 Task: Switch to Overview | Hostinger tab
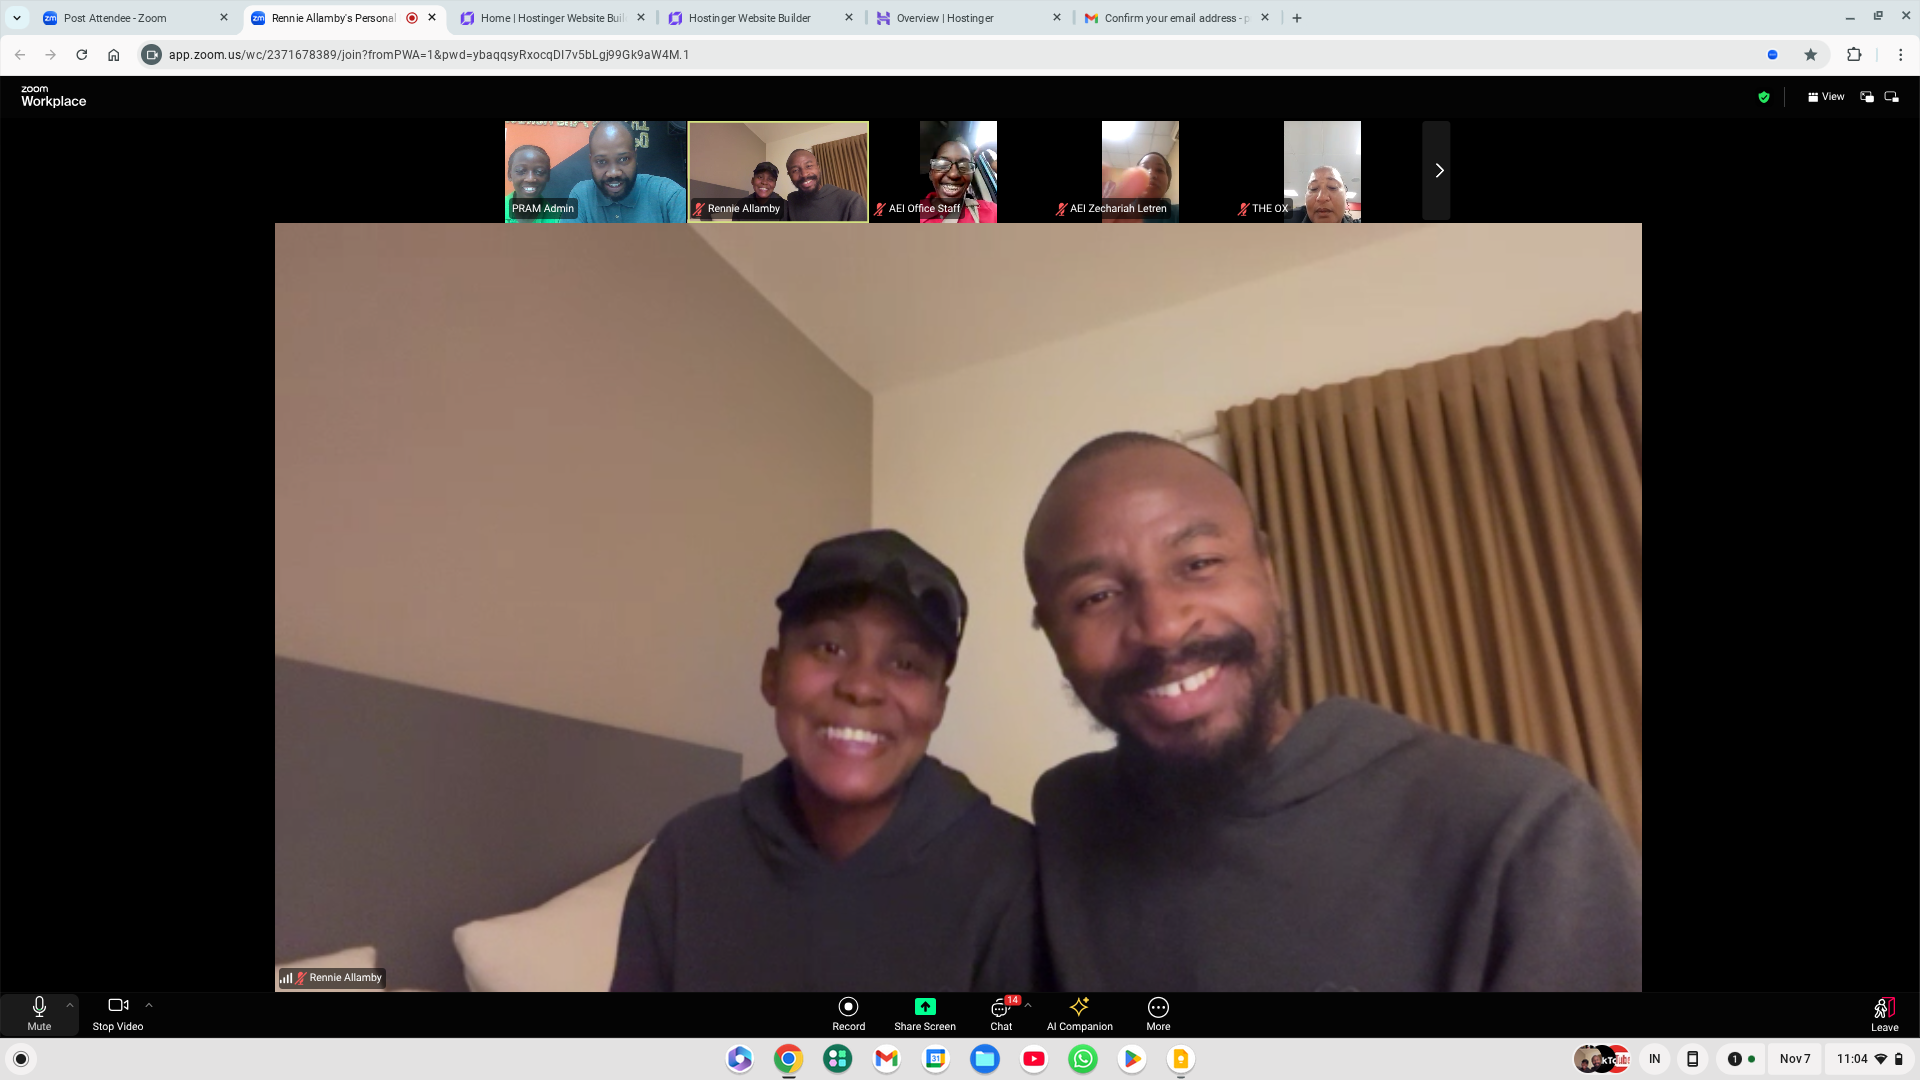pos(944,18)
